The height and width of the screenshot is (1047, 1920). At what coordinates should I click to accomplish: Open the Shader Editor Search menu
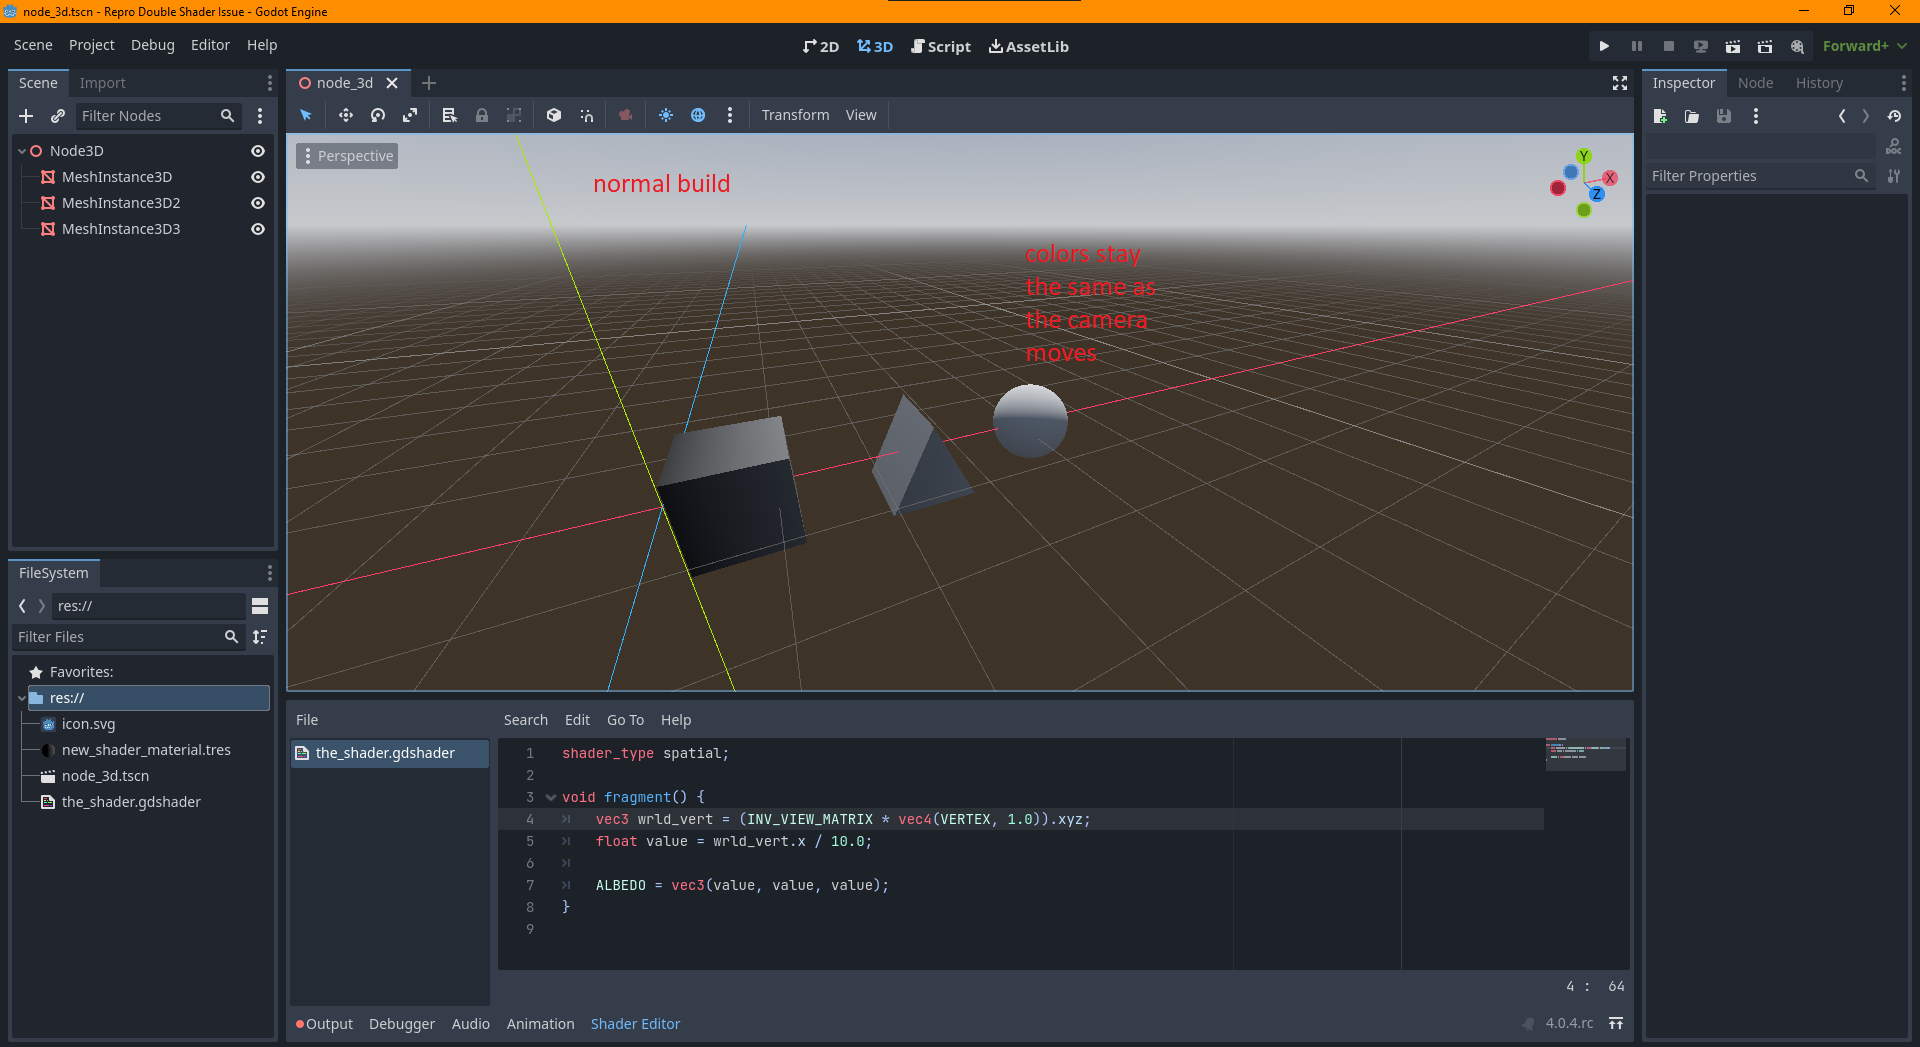[x=525, y=719]
